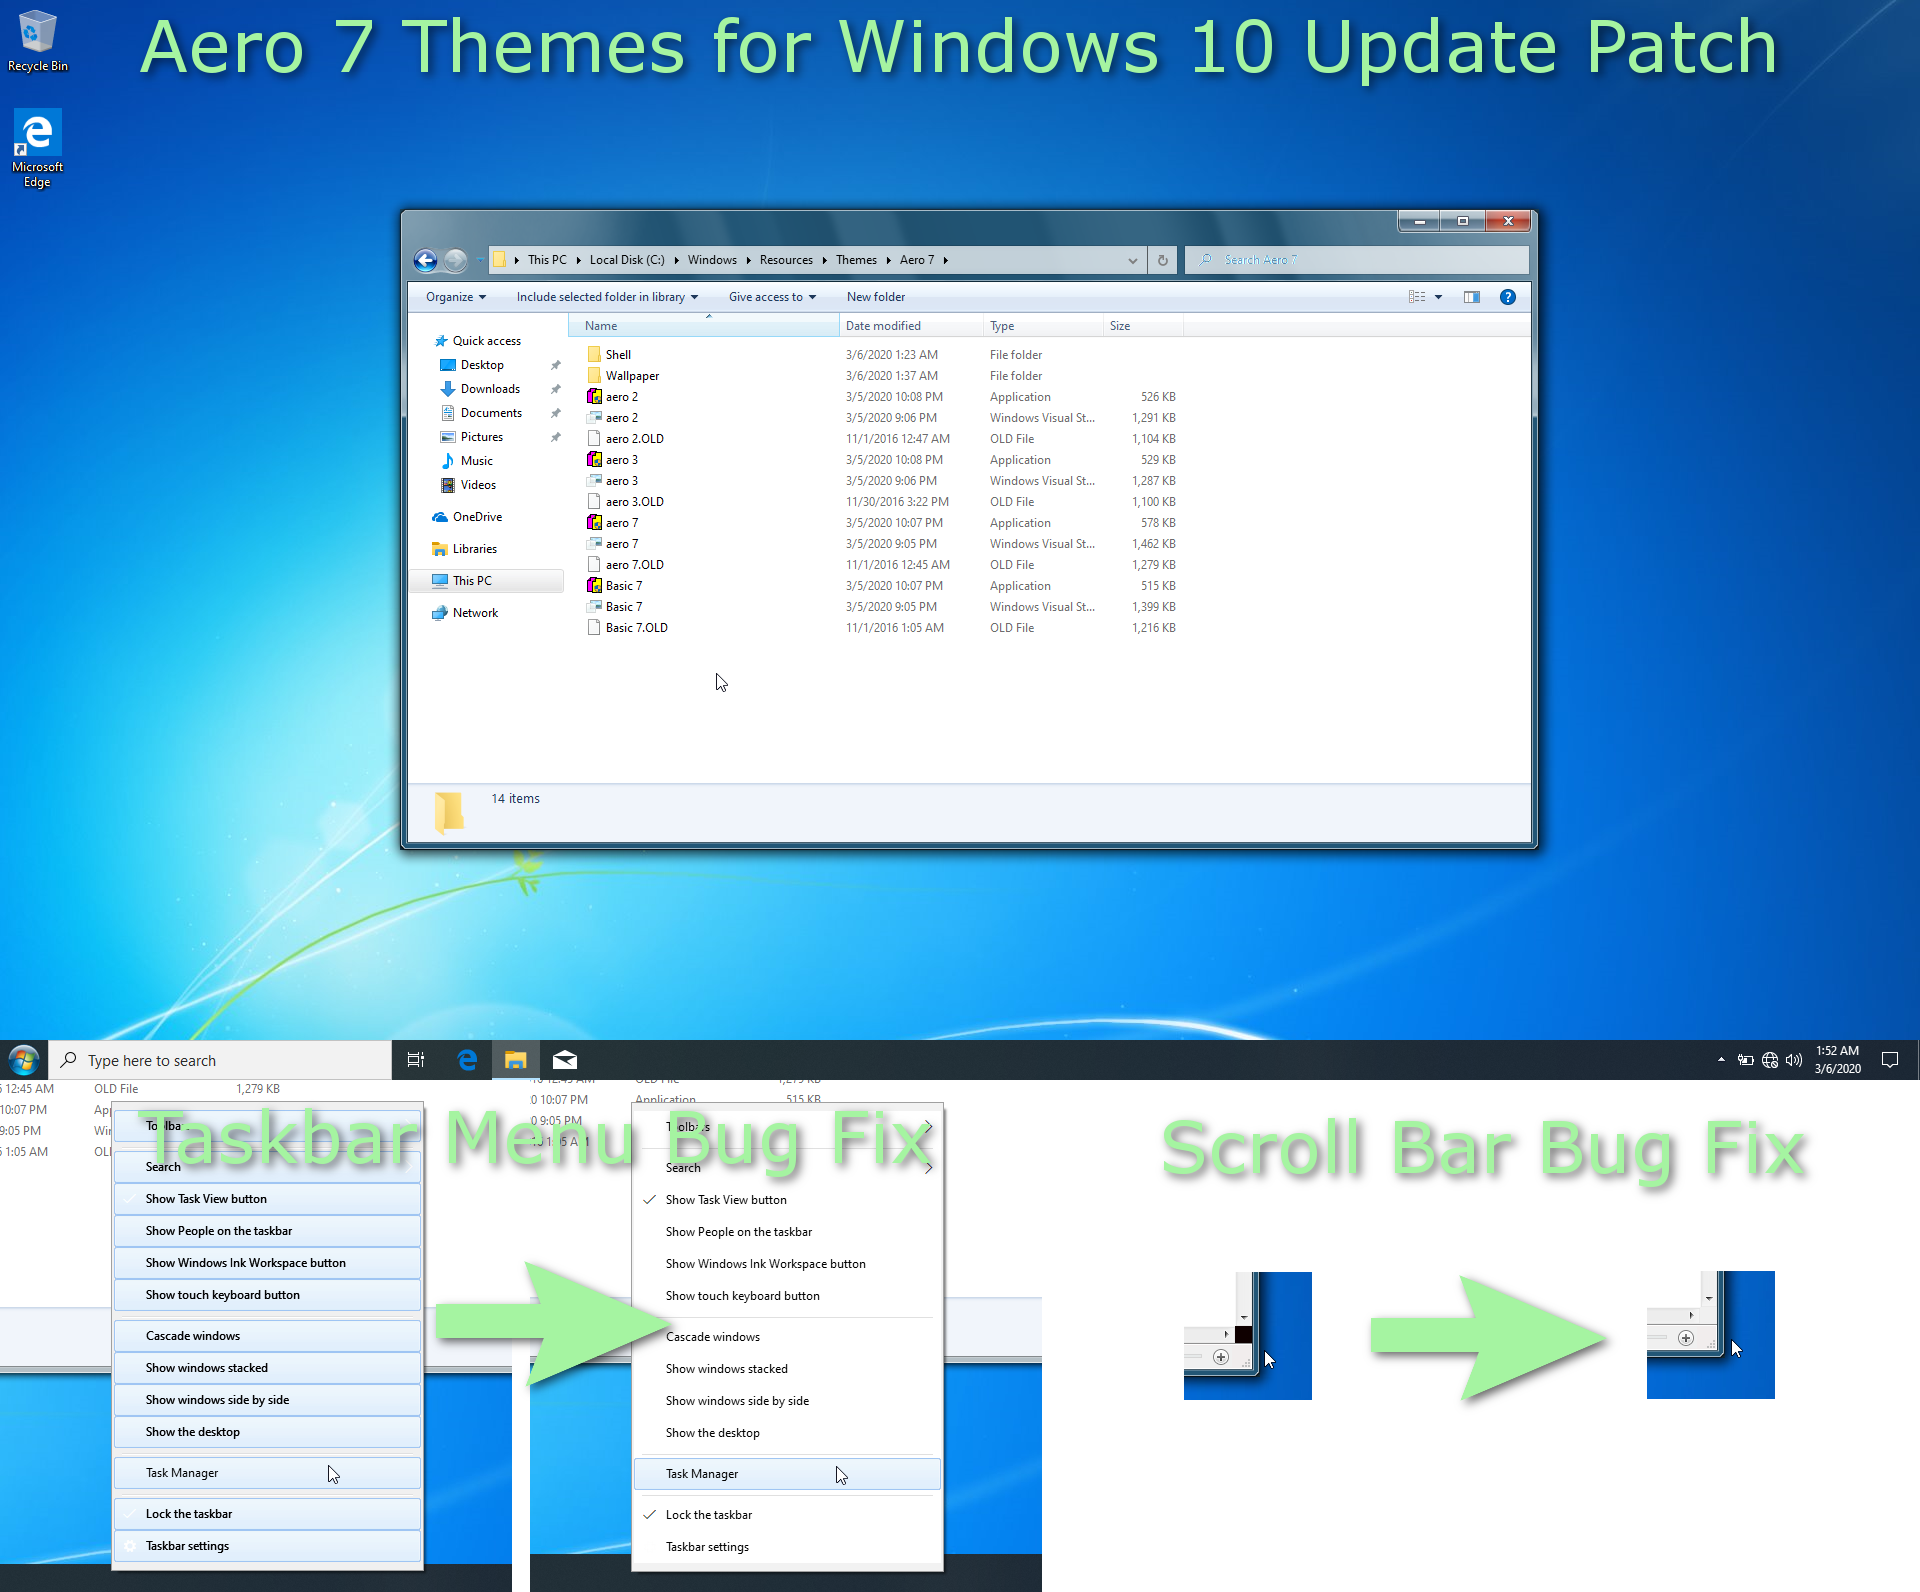Click the Search Aero 7 field
Viewport: 1920px width, 1592px height.
1357,260
